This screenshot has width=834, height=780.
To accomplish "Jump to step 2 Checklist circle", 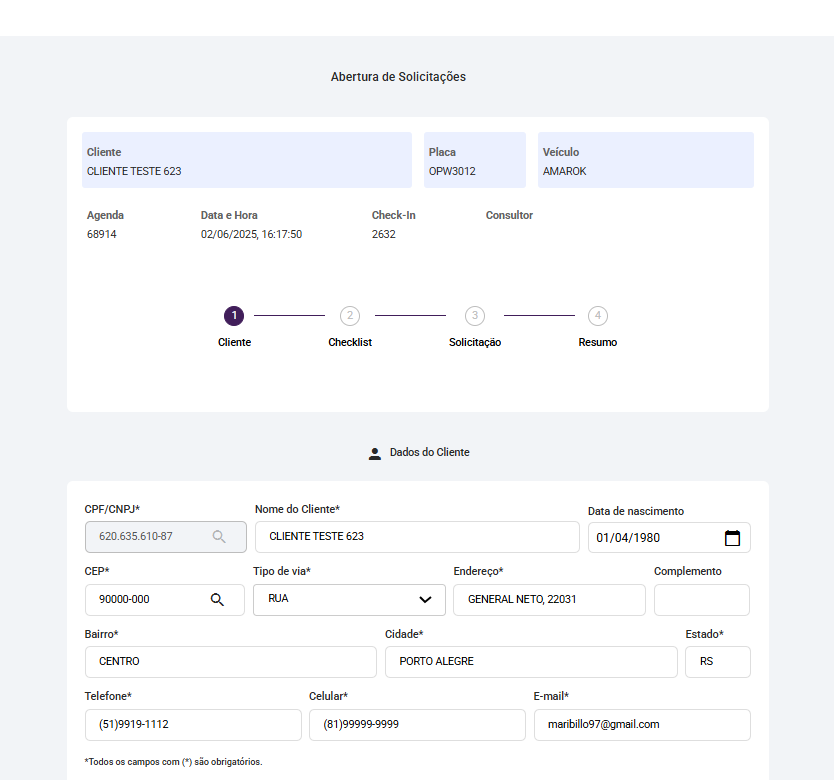I will [349, 316].
